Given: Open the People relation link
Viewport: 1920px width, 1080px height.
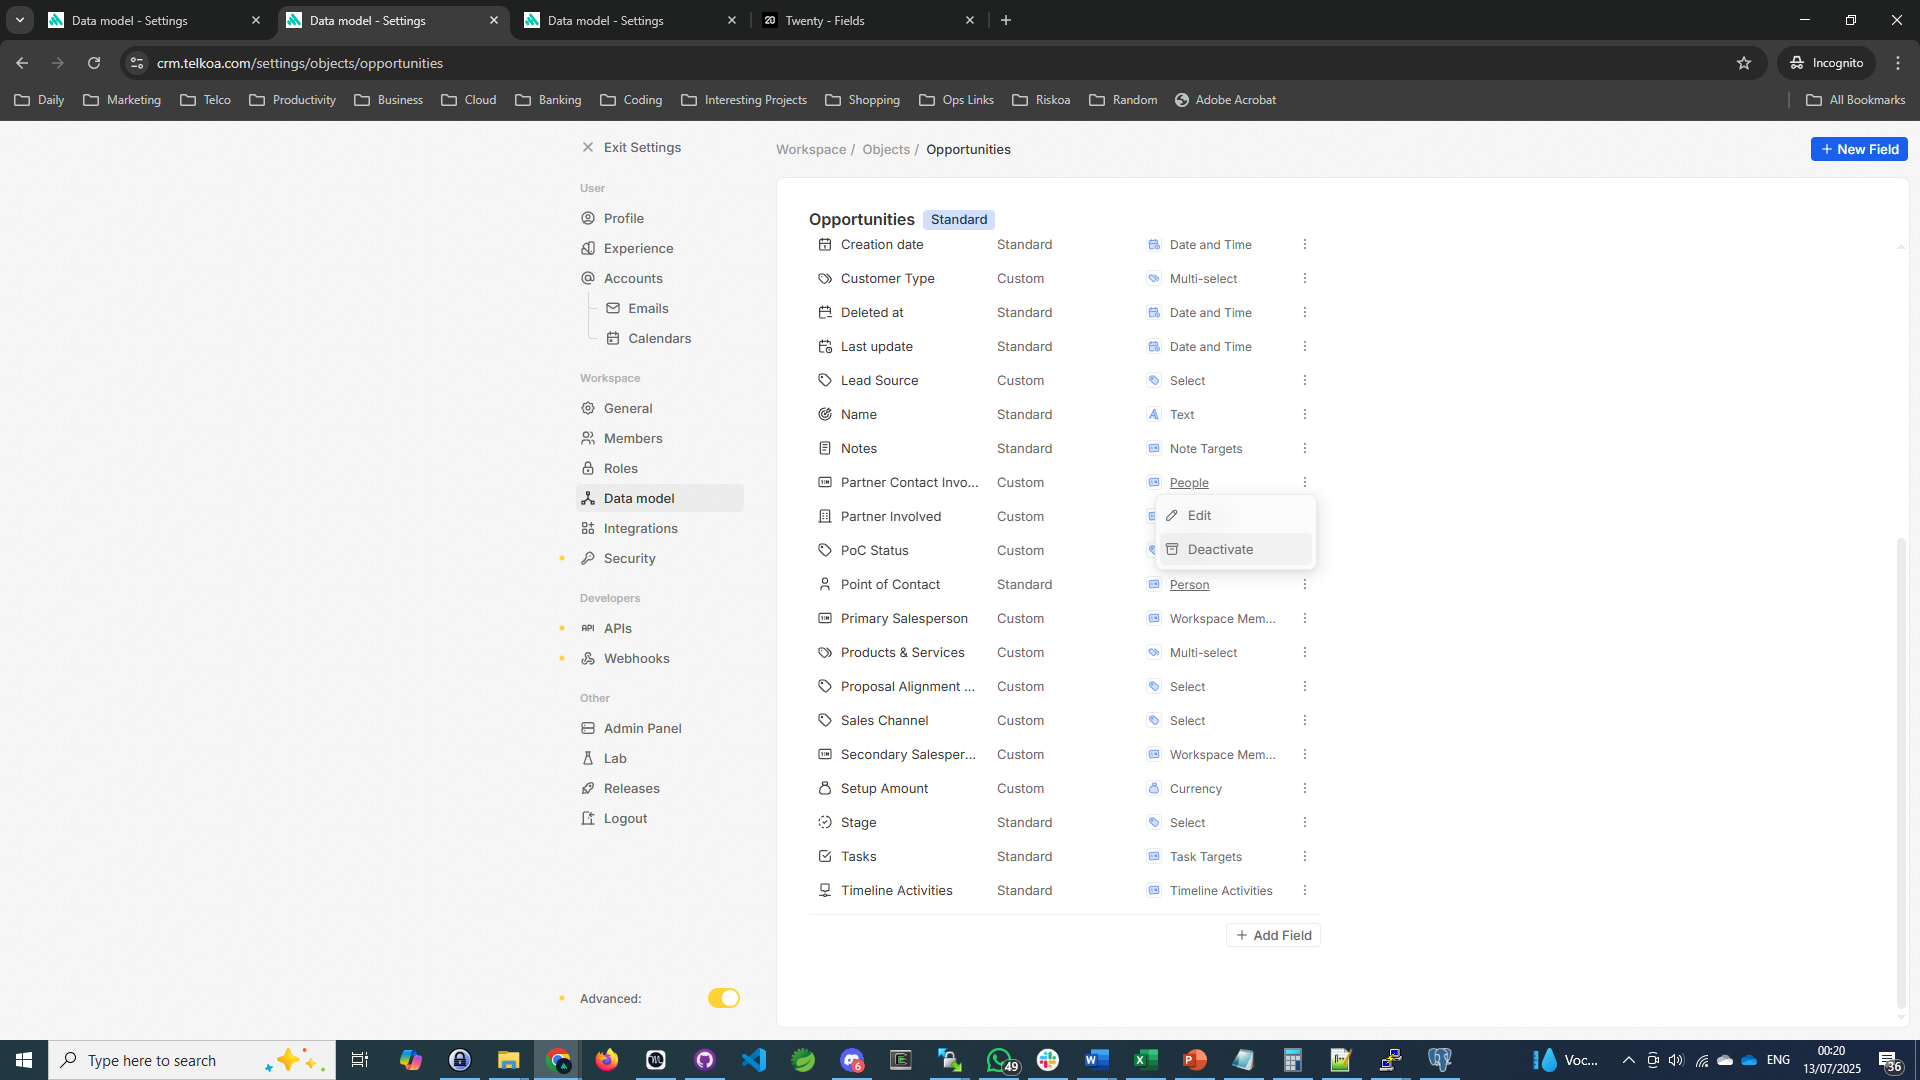Looking at the screenshot, I should 1189,482.
